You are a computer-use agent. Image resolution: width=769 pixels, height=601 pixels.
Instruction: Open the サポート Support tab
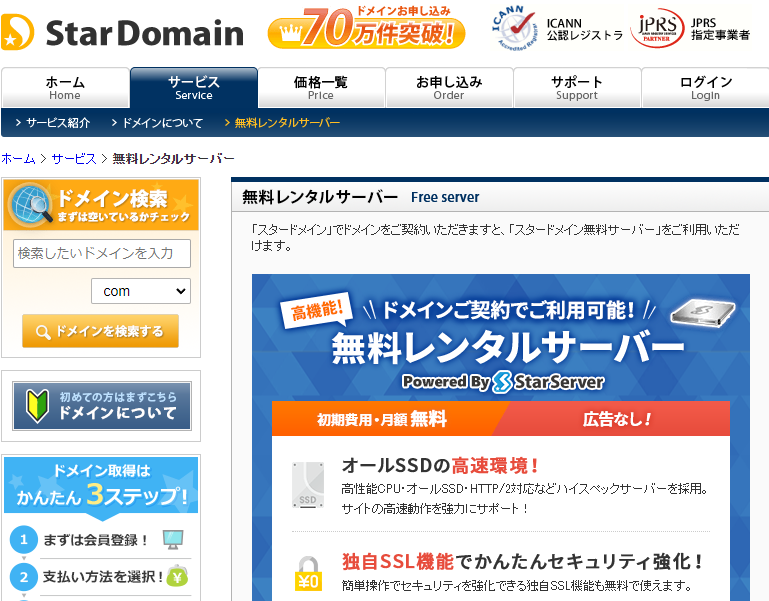(x=577, y=87)
